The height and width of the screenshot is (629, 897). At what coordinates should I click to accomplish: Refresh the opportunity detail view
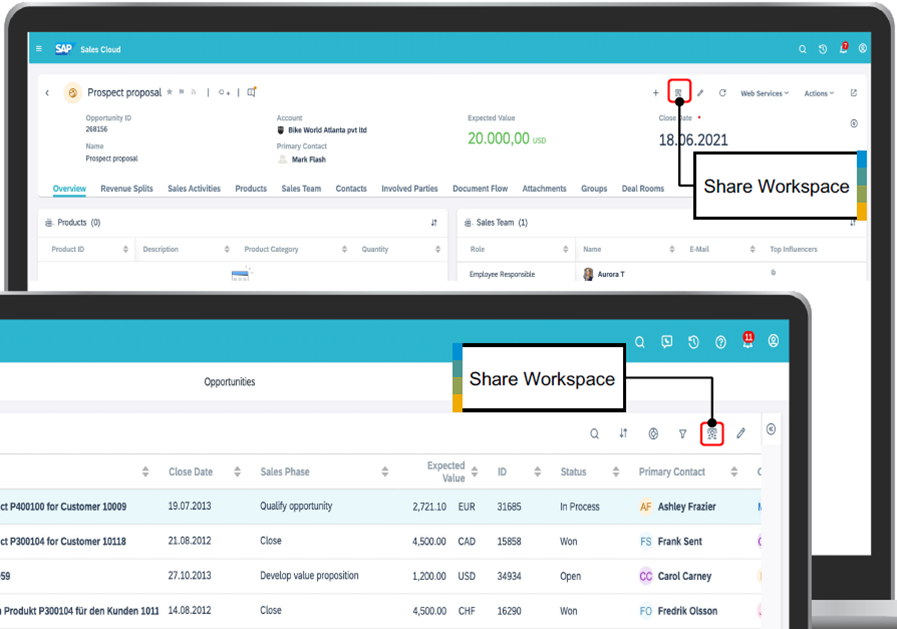723,93
